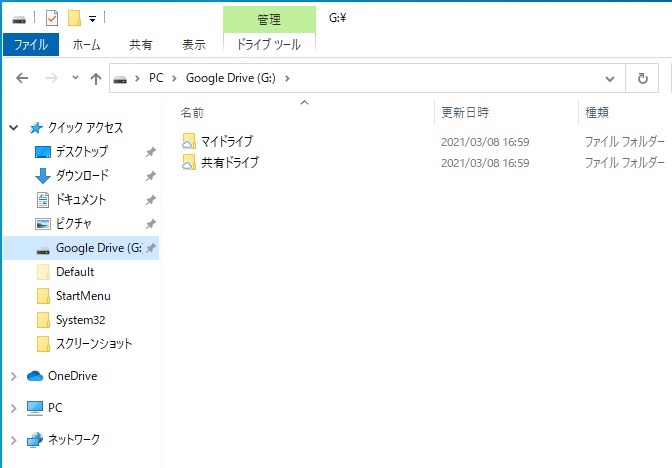This screenshot has width=672, height=468.
Task: Open ダウンロード in the sidebar
Action: click(x=82, y=176)
